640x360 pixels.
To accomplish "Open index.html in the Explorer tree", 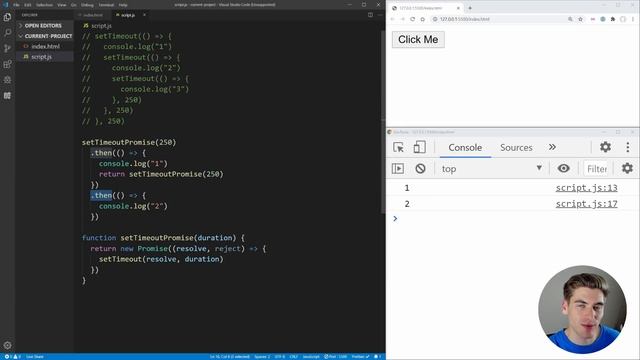I will point(45,47).
